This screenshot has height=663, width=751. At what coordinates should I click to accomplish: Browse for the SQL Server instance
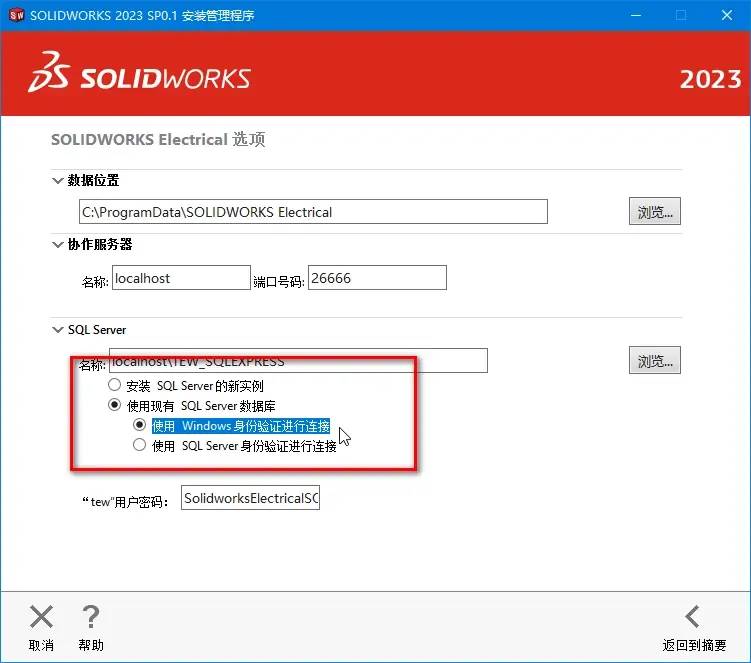point(655,360)
